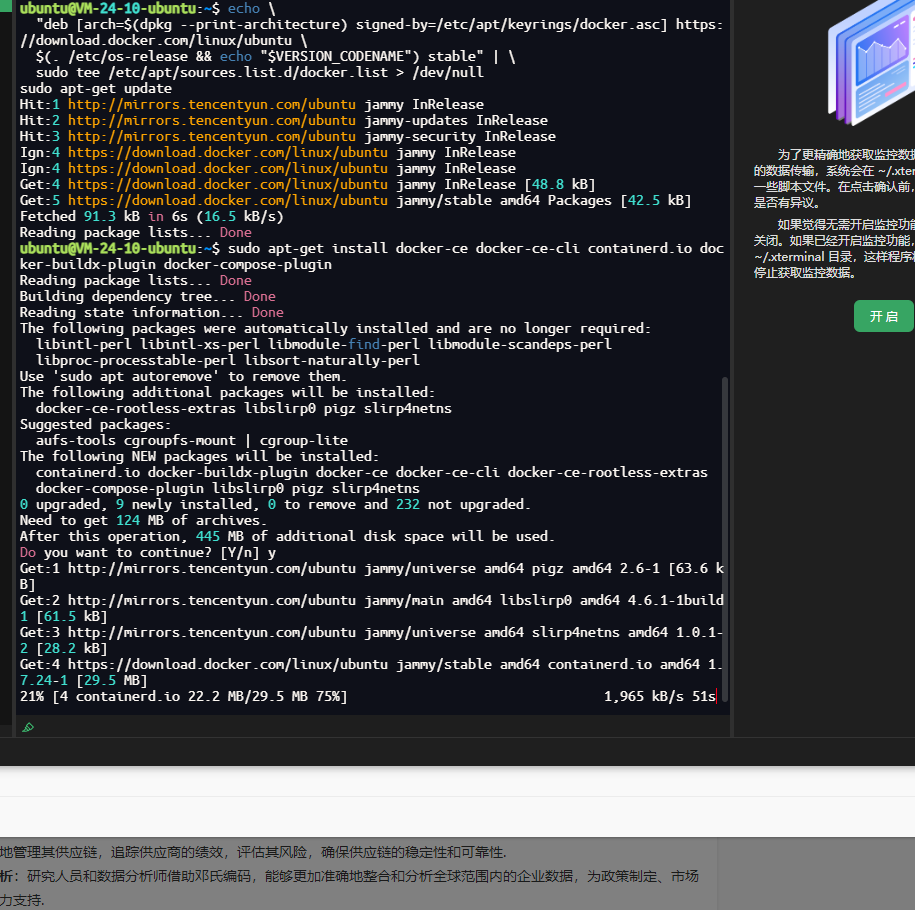Click the "The following NEW packages will be installed:" line
This screenshot has width=915, height=910.
(x=200, y=456)
